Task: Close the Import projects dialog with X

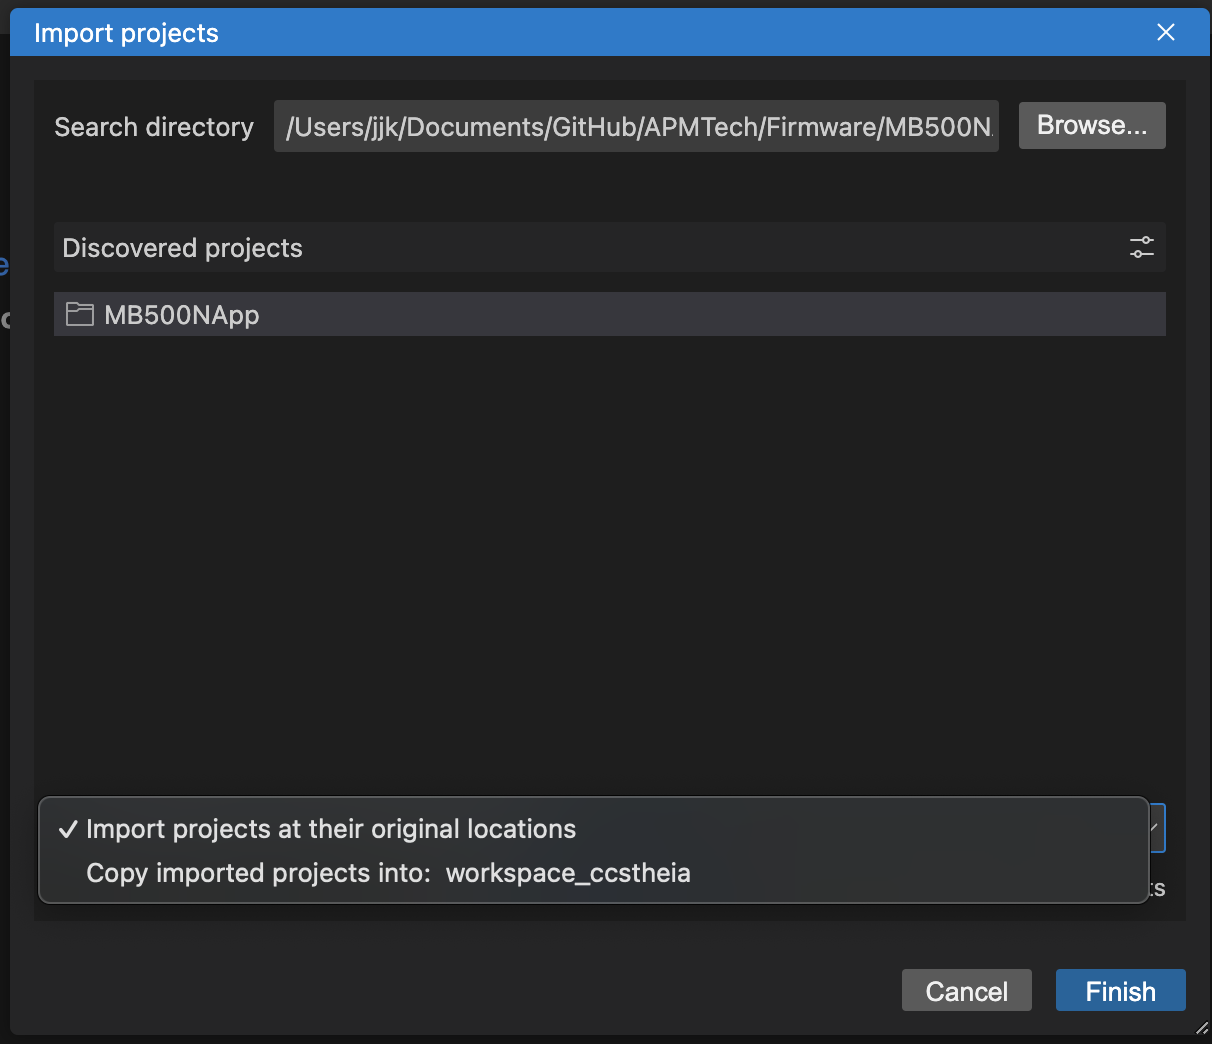Action: coord(1165,32)
